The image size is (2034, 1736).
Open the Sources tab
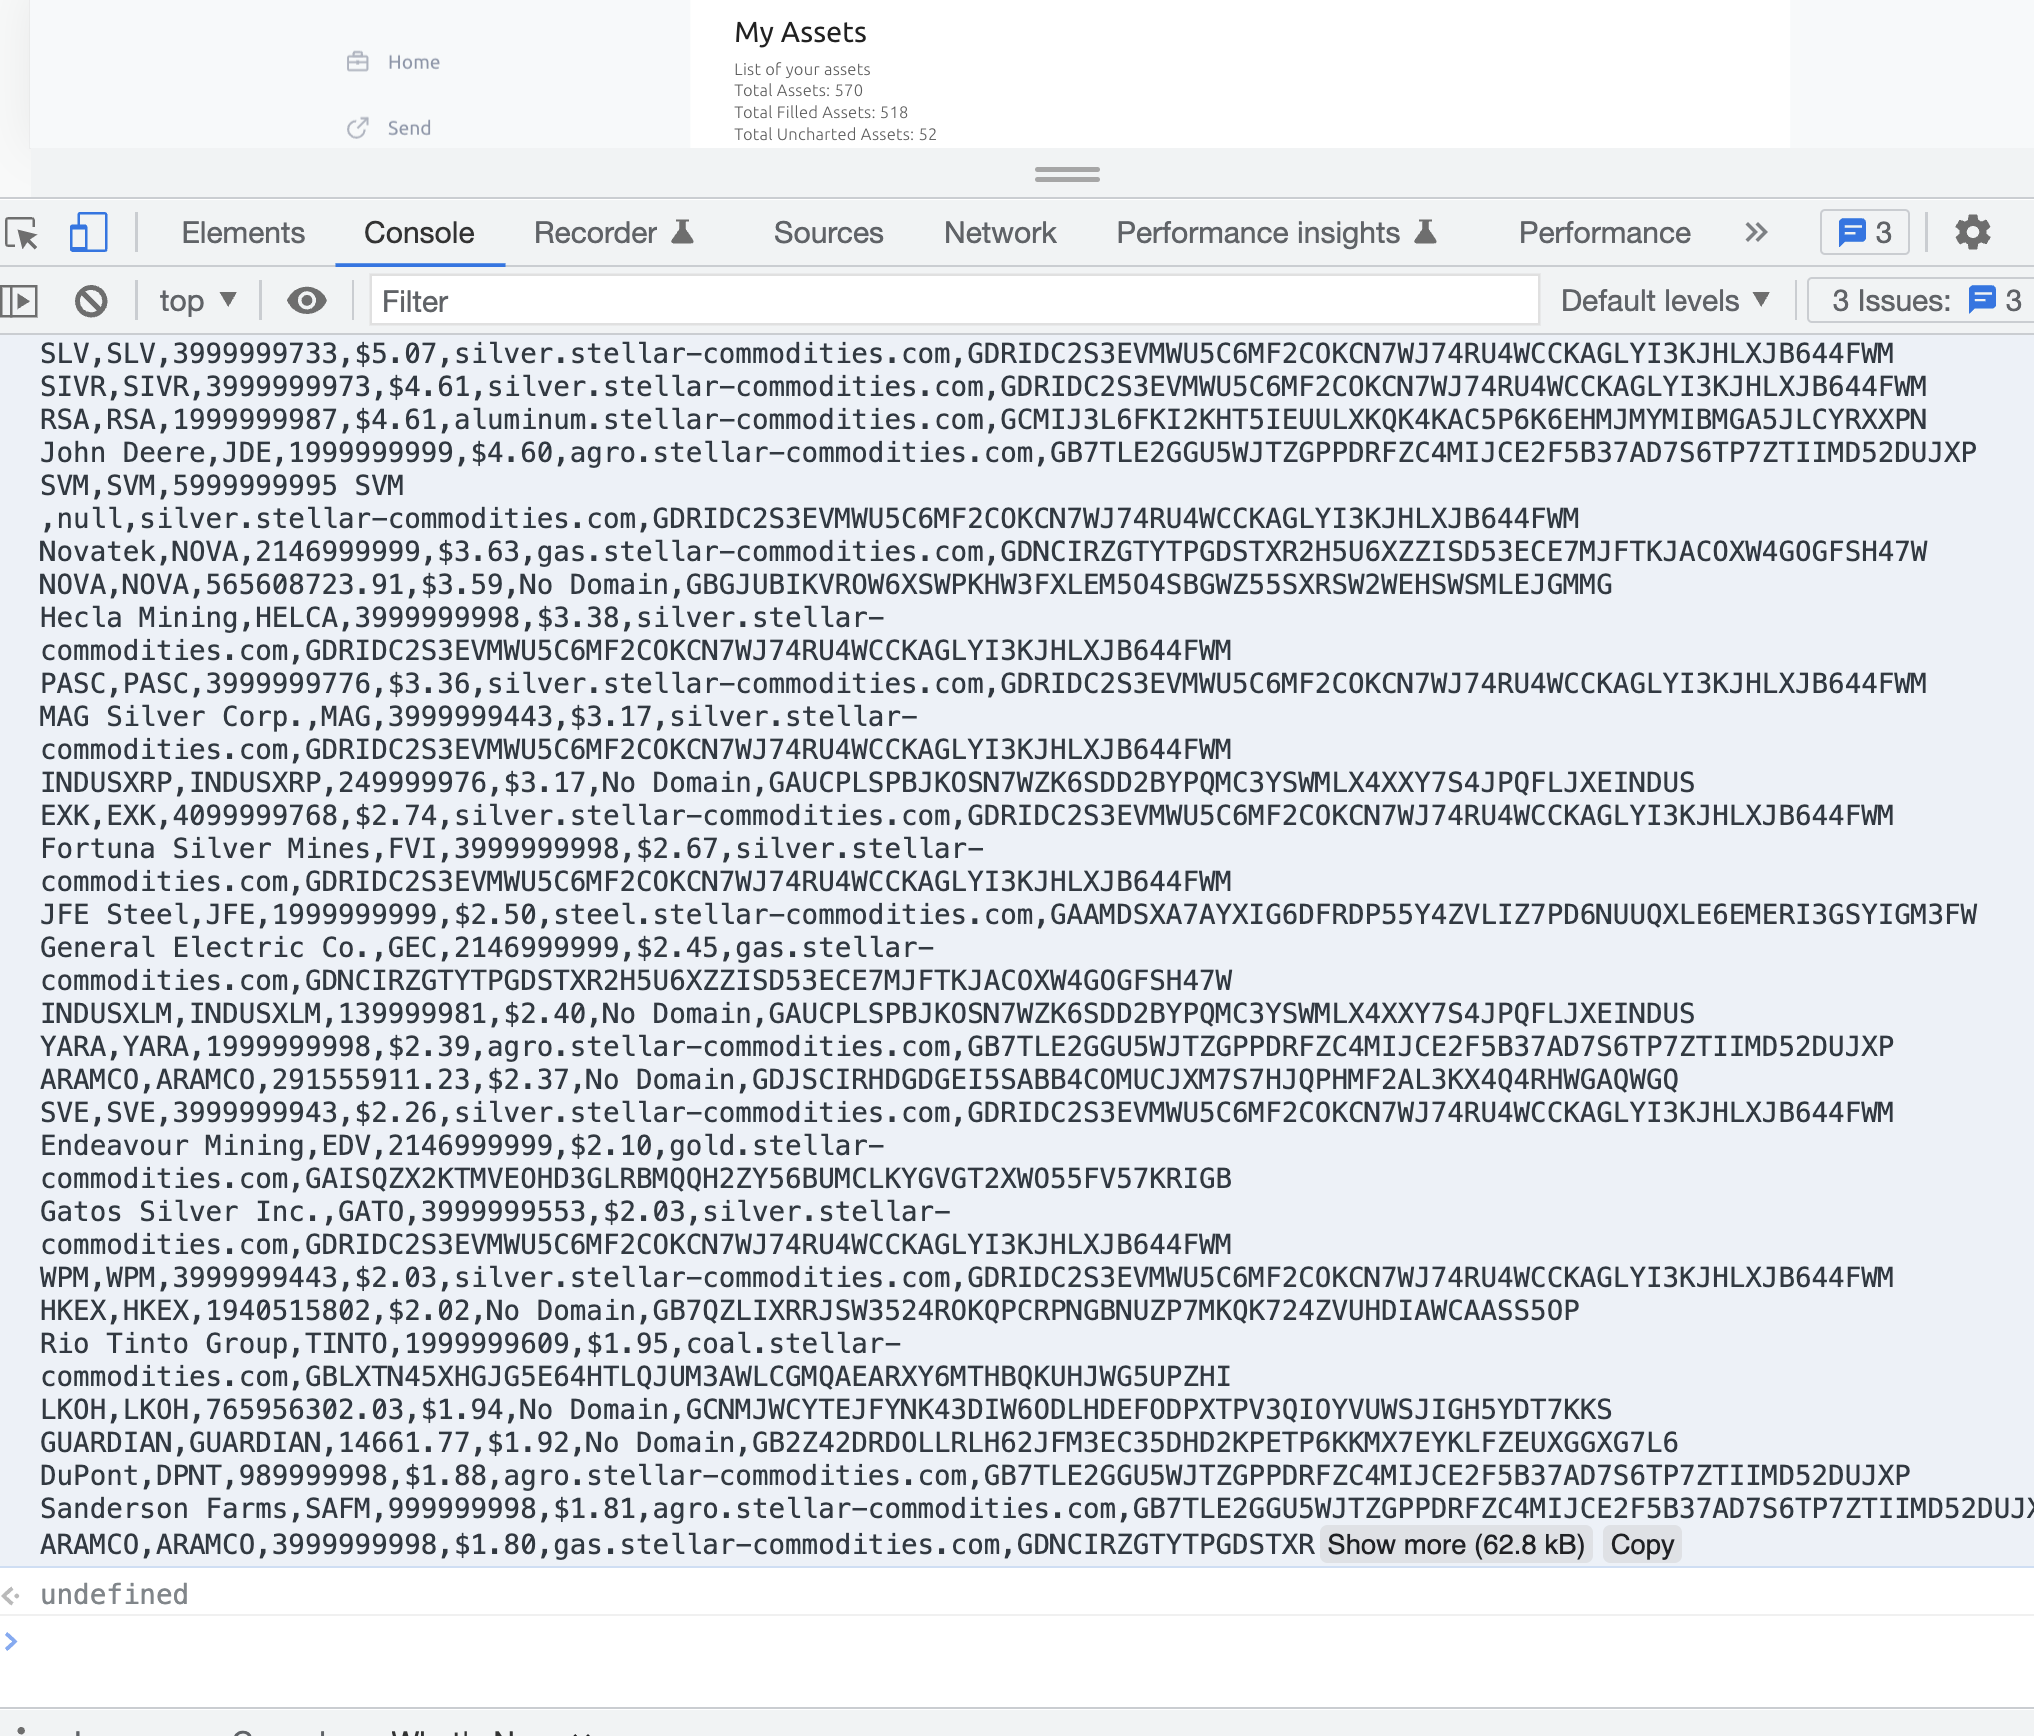828,233
